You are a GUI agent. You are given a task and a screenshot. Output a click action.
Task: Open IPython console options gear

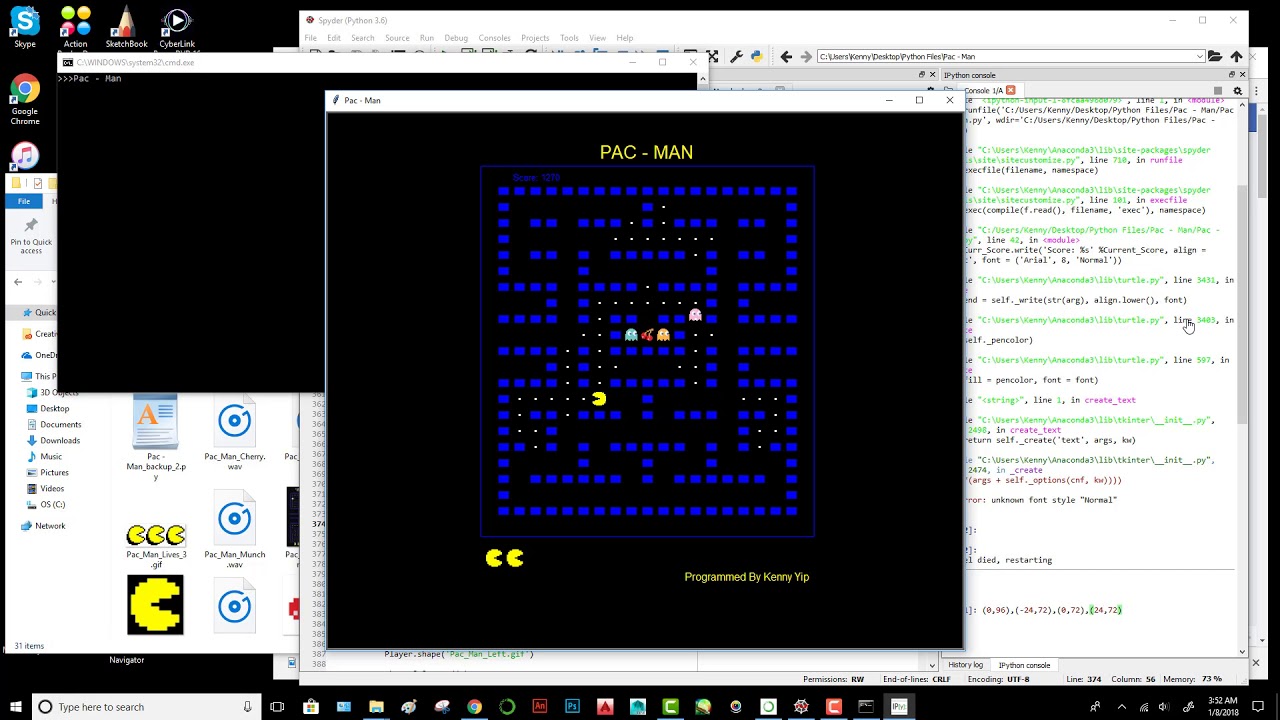(x=1237, y=91)
